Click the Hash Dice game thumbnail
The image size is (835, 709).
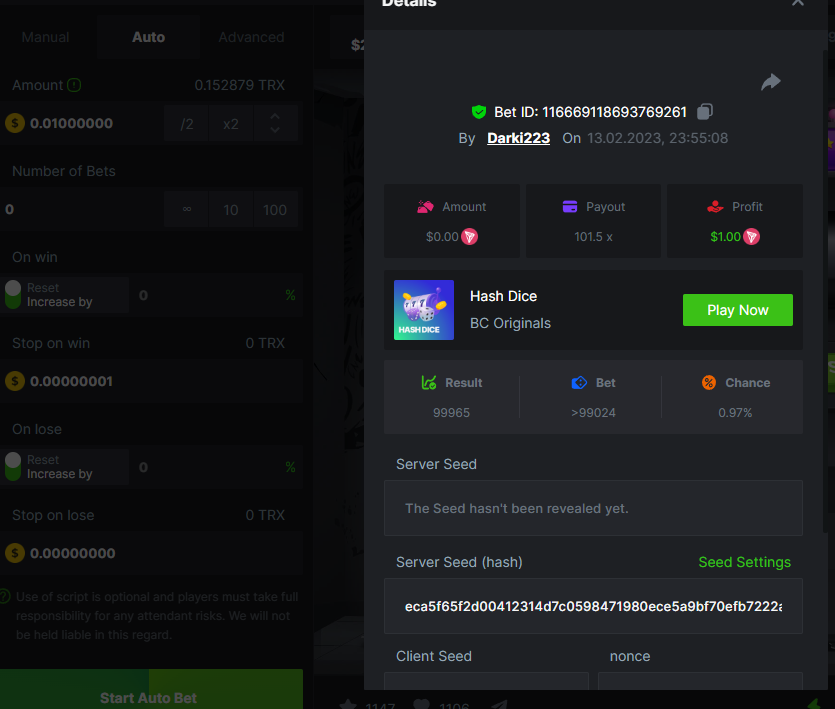(424, 310)
